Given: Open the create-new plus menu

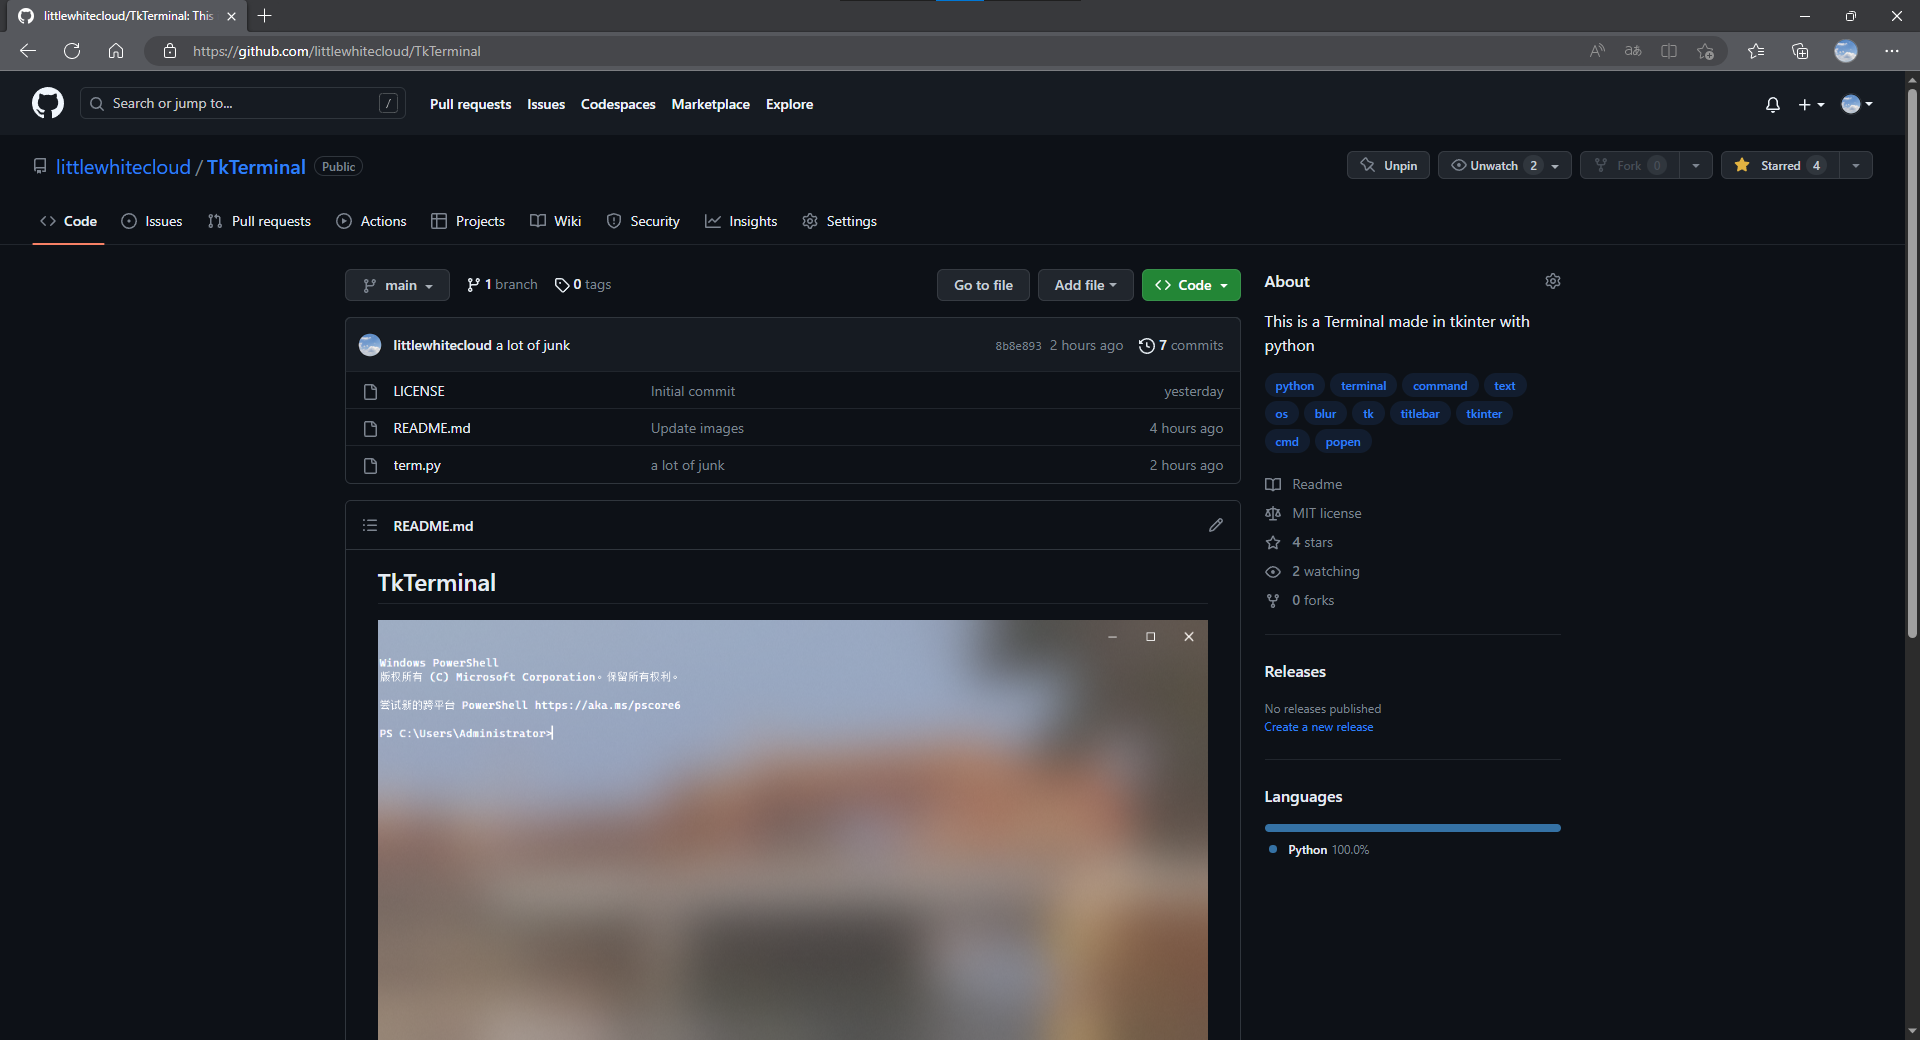Looking at the screenshot, I should point(1810,104).
